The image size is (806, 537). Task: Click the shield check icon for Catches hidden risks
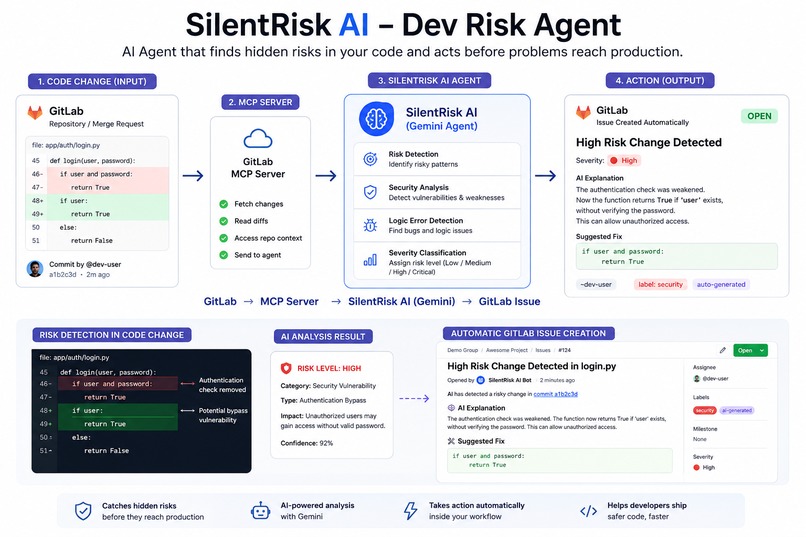[x=83, y=511]
